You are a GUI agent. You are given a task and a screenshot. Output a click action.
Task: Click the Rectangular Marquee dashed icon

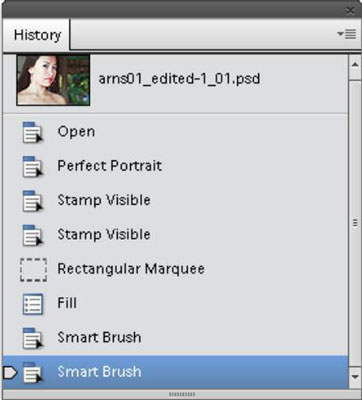(x=33, y=269)
